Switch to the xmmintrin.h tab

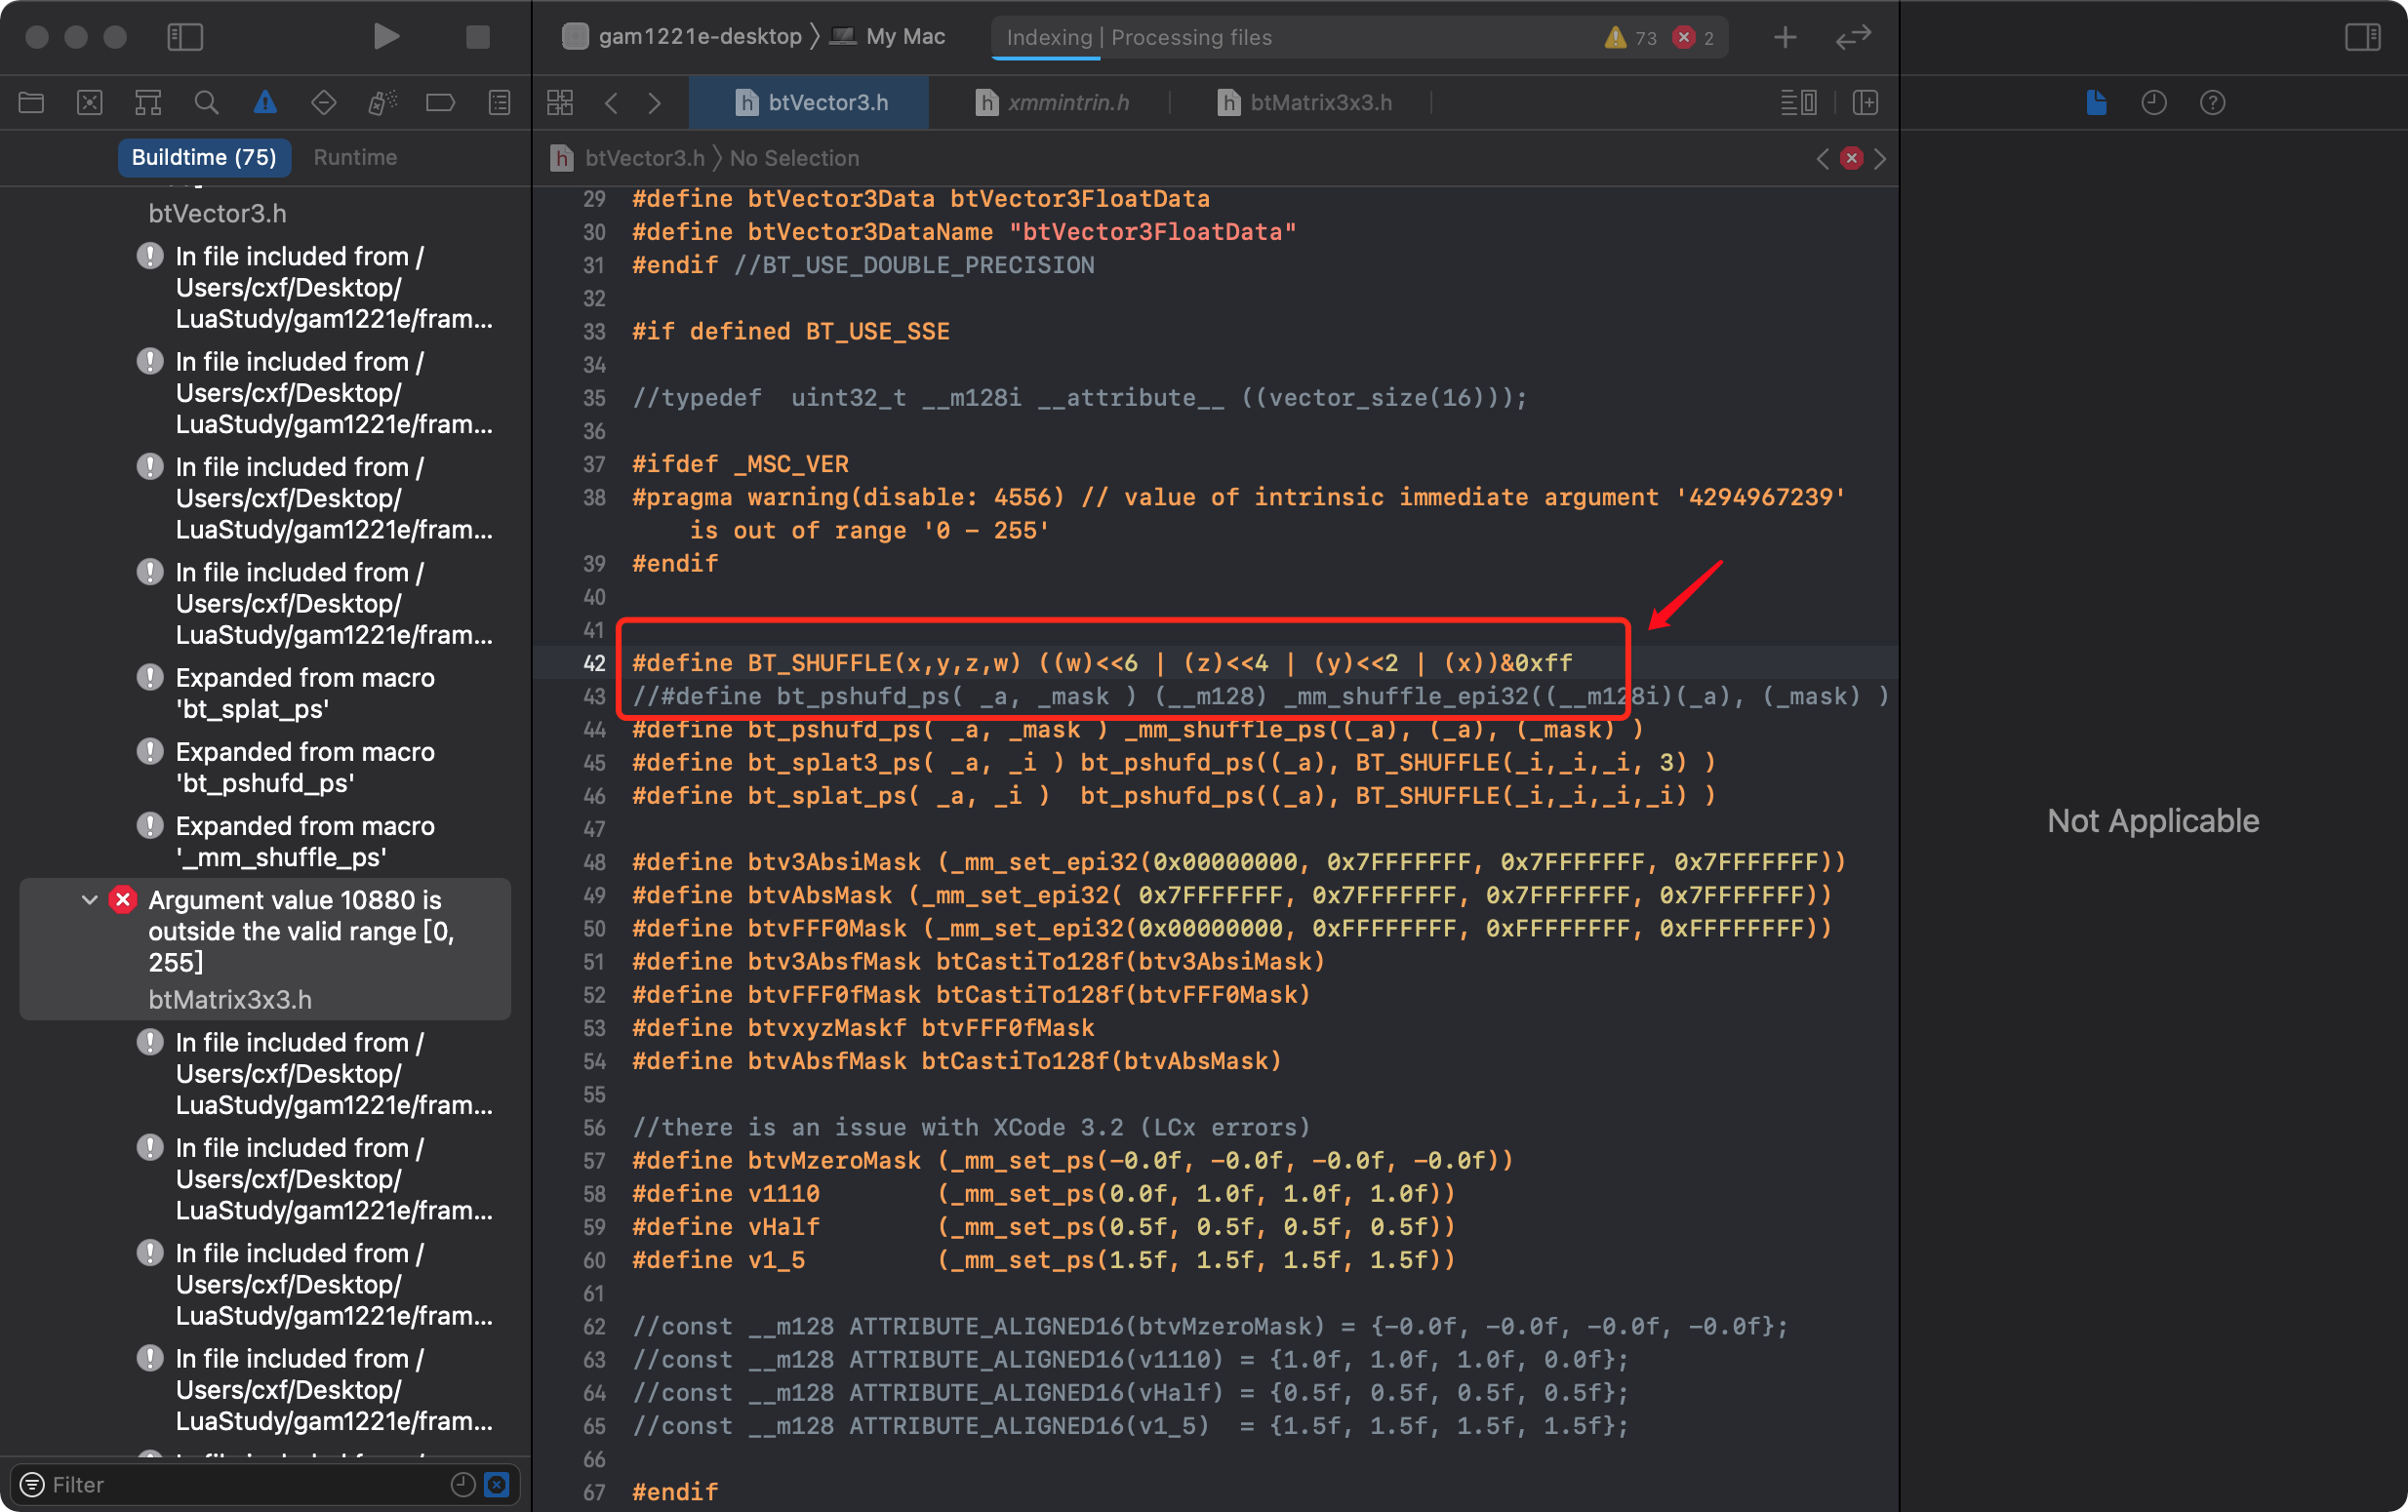pyautogui.click(x=1067, y=102)
